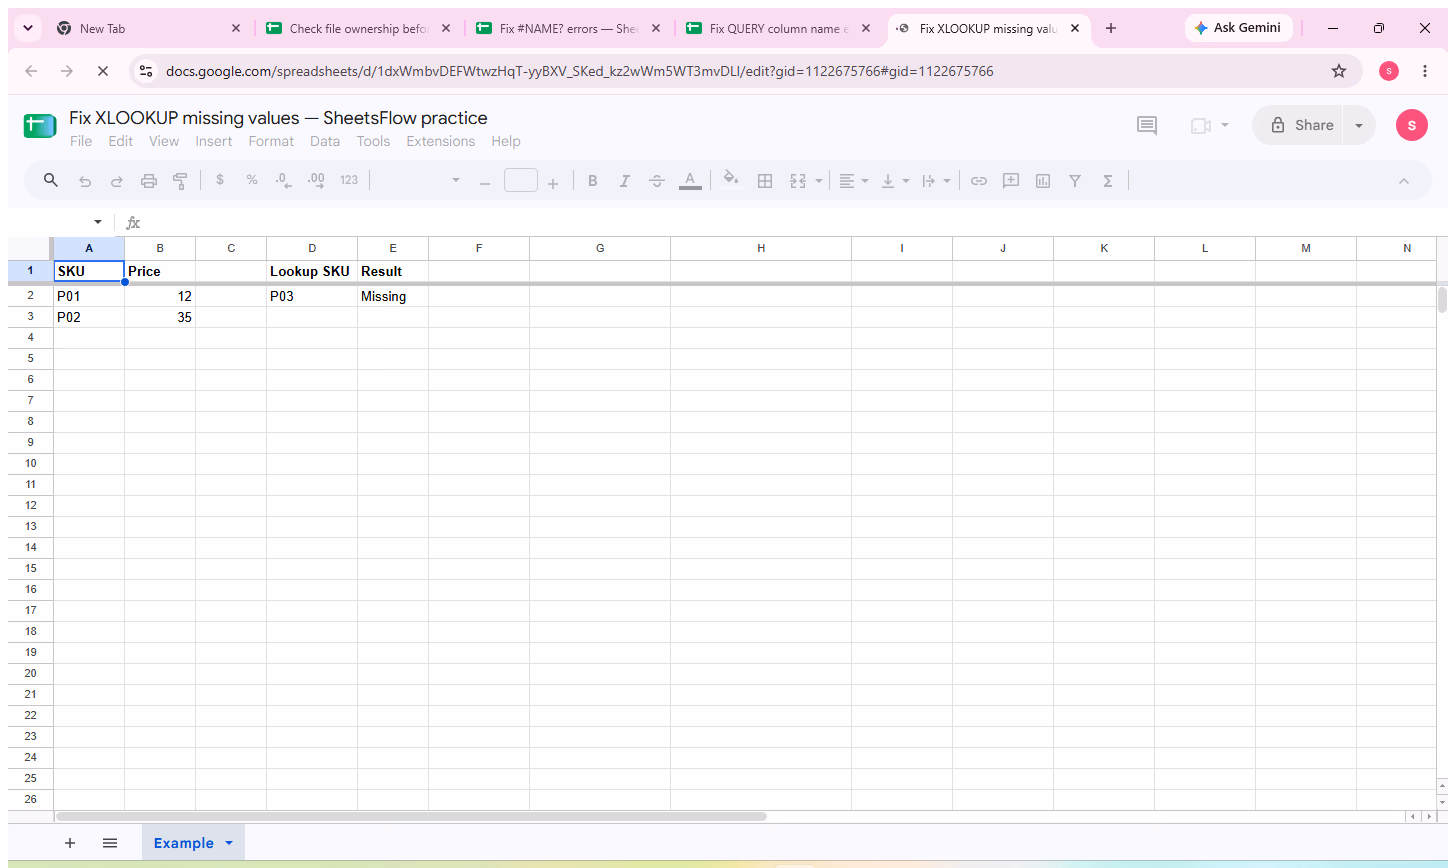Image resolution: width=1456 pixels, height=868 pixels.
Task: Show all sheets list icon
Action: pyautogui.click(x=110, y=843)
